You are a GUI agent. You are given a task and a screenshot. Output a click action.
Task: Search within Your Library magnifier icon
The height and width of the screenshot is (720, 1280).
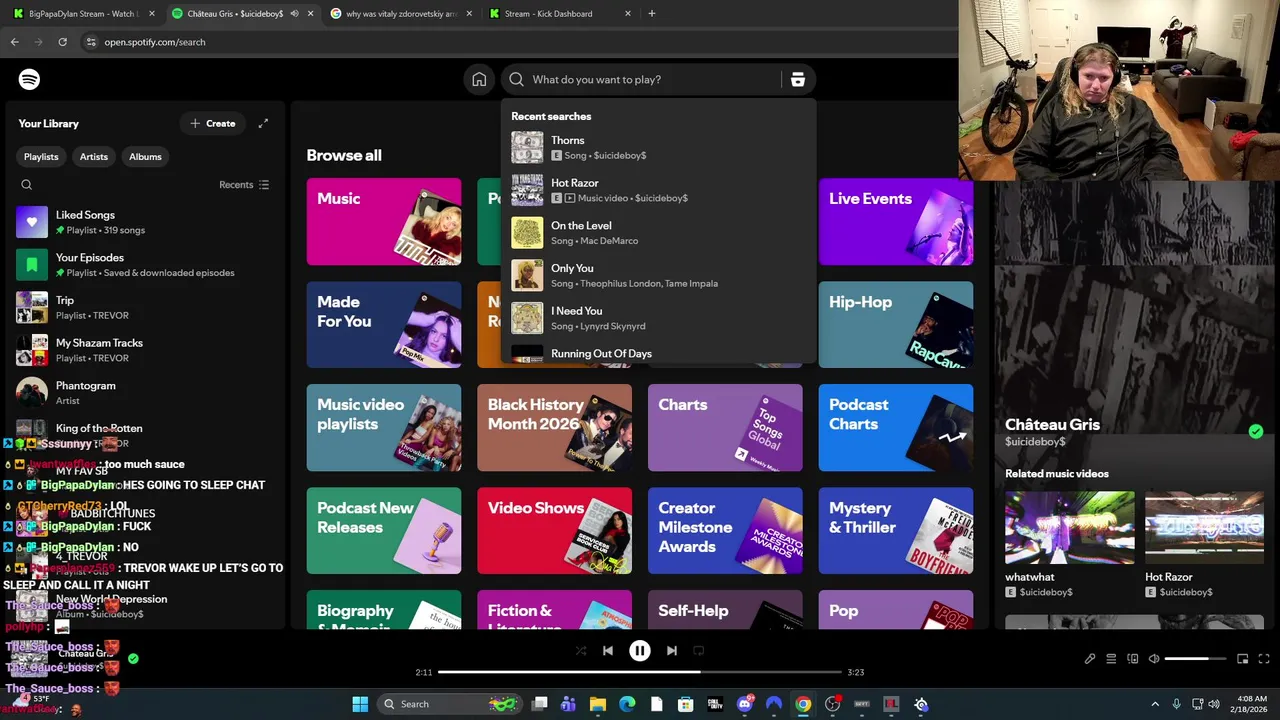coord(27,185)
